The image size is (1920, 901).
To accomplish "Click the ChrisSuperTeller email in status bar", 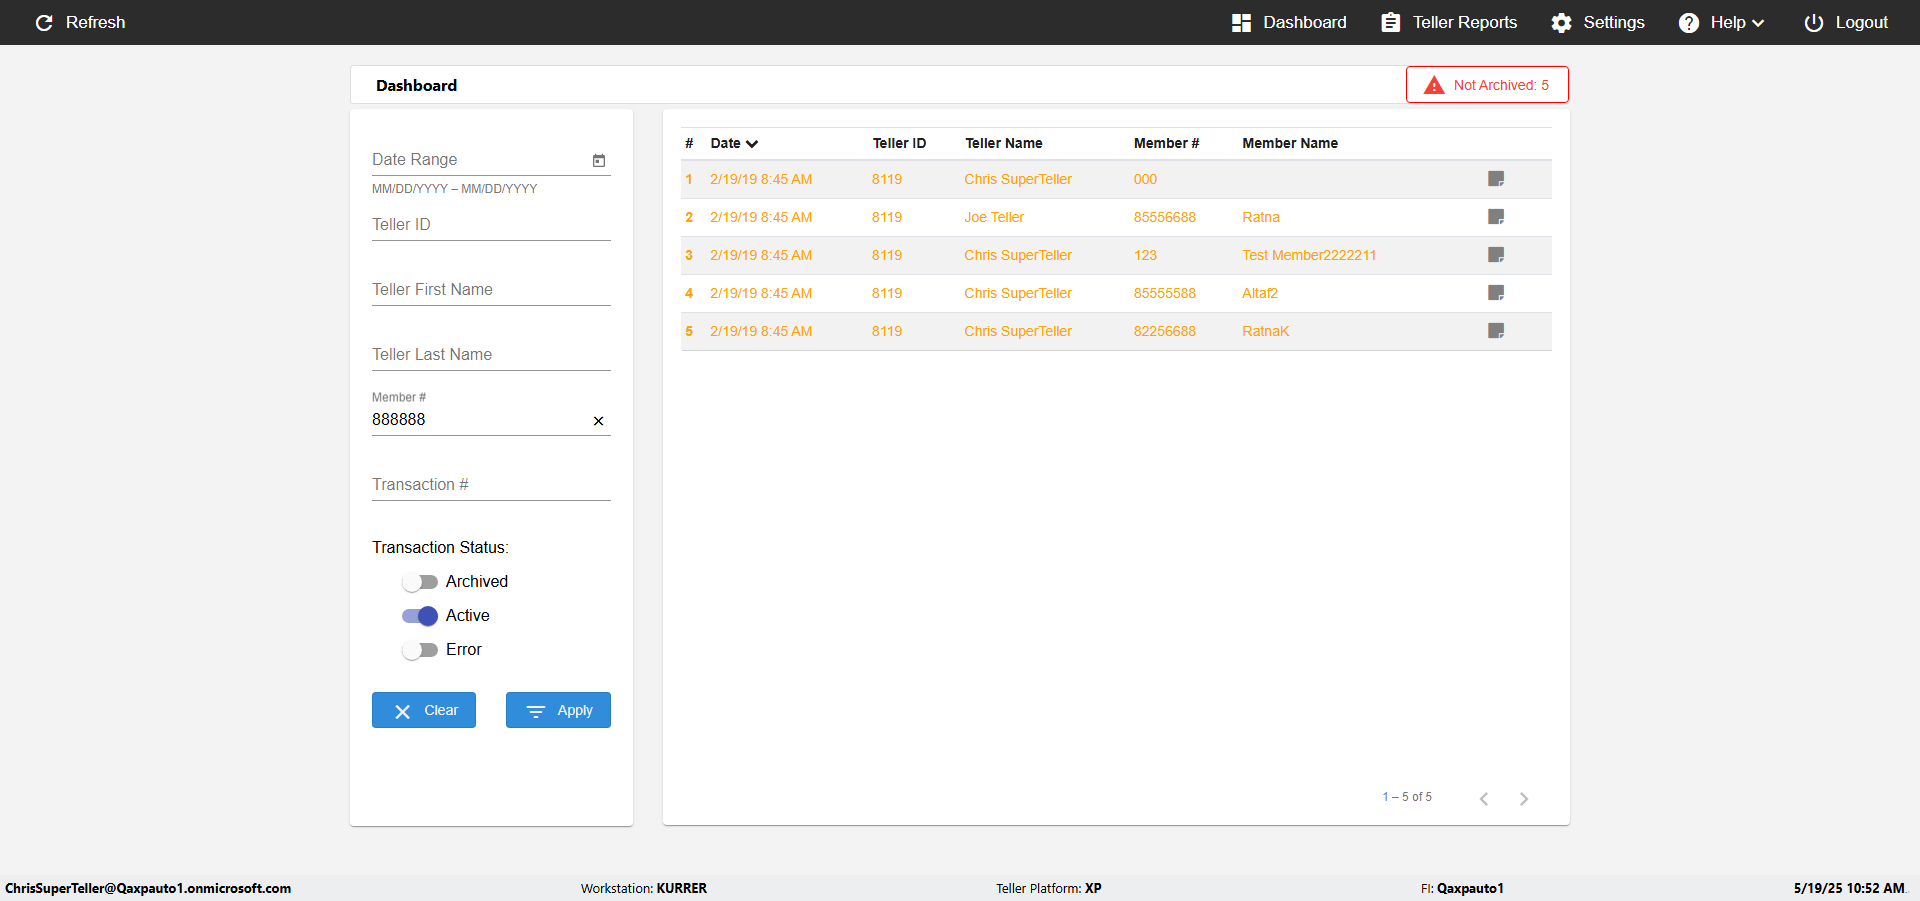I will [x=148, y=888].
